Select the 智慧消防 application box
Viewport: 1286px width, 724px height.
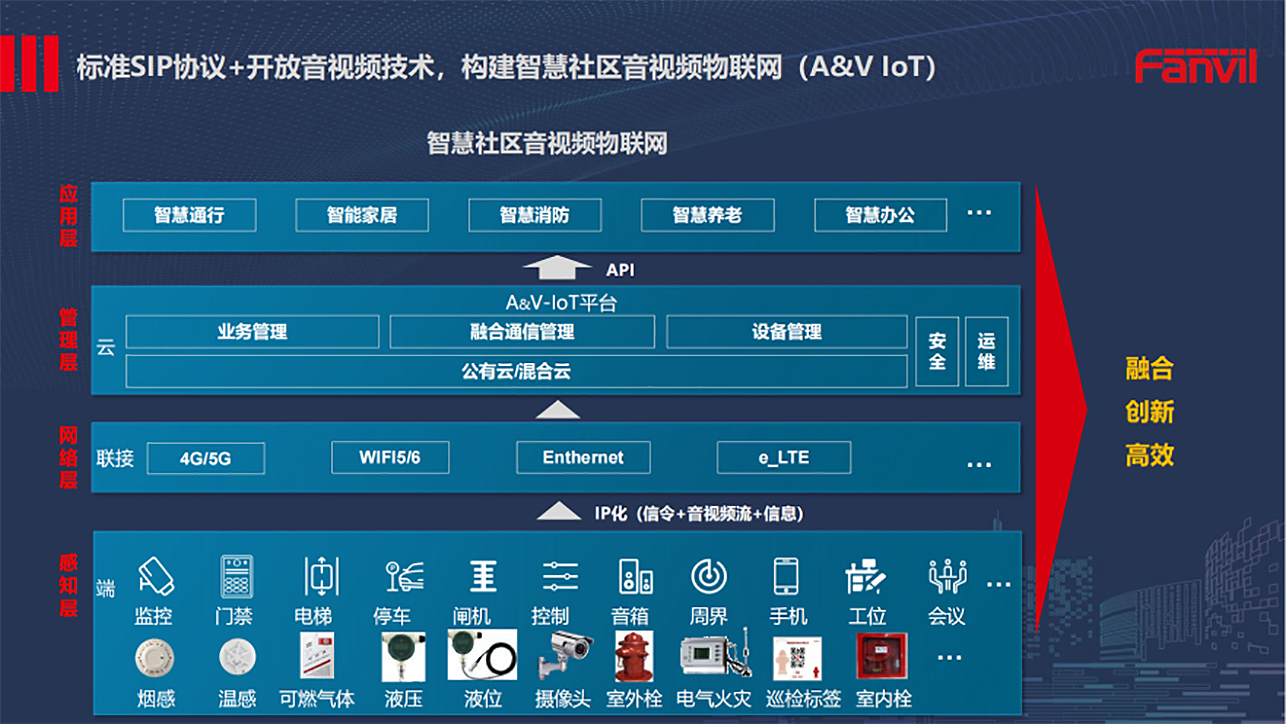534,215
